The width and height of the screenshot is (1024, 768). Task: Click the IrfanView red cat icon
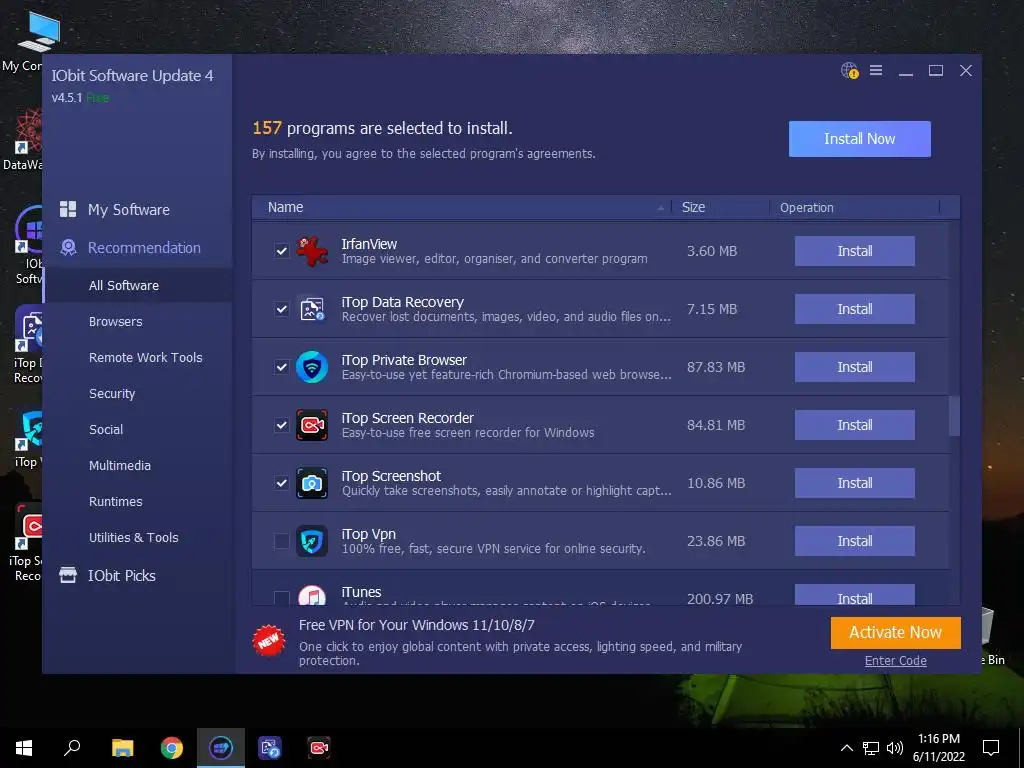tap(312, 251)
